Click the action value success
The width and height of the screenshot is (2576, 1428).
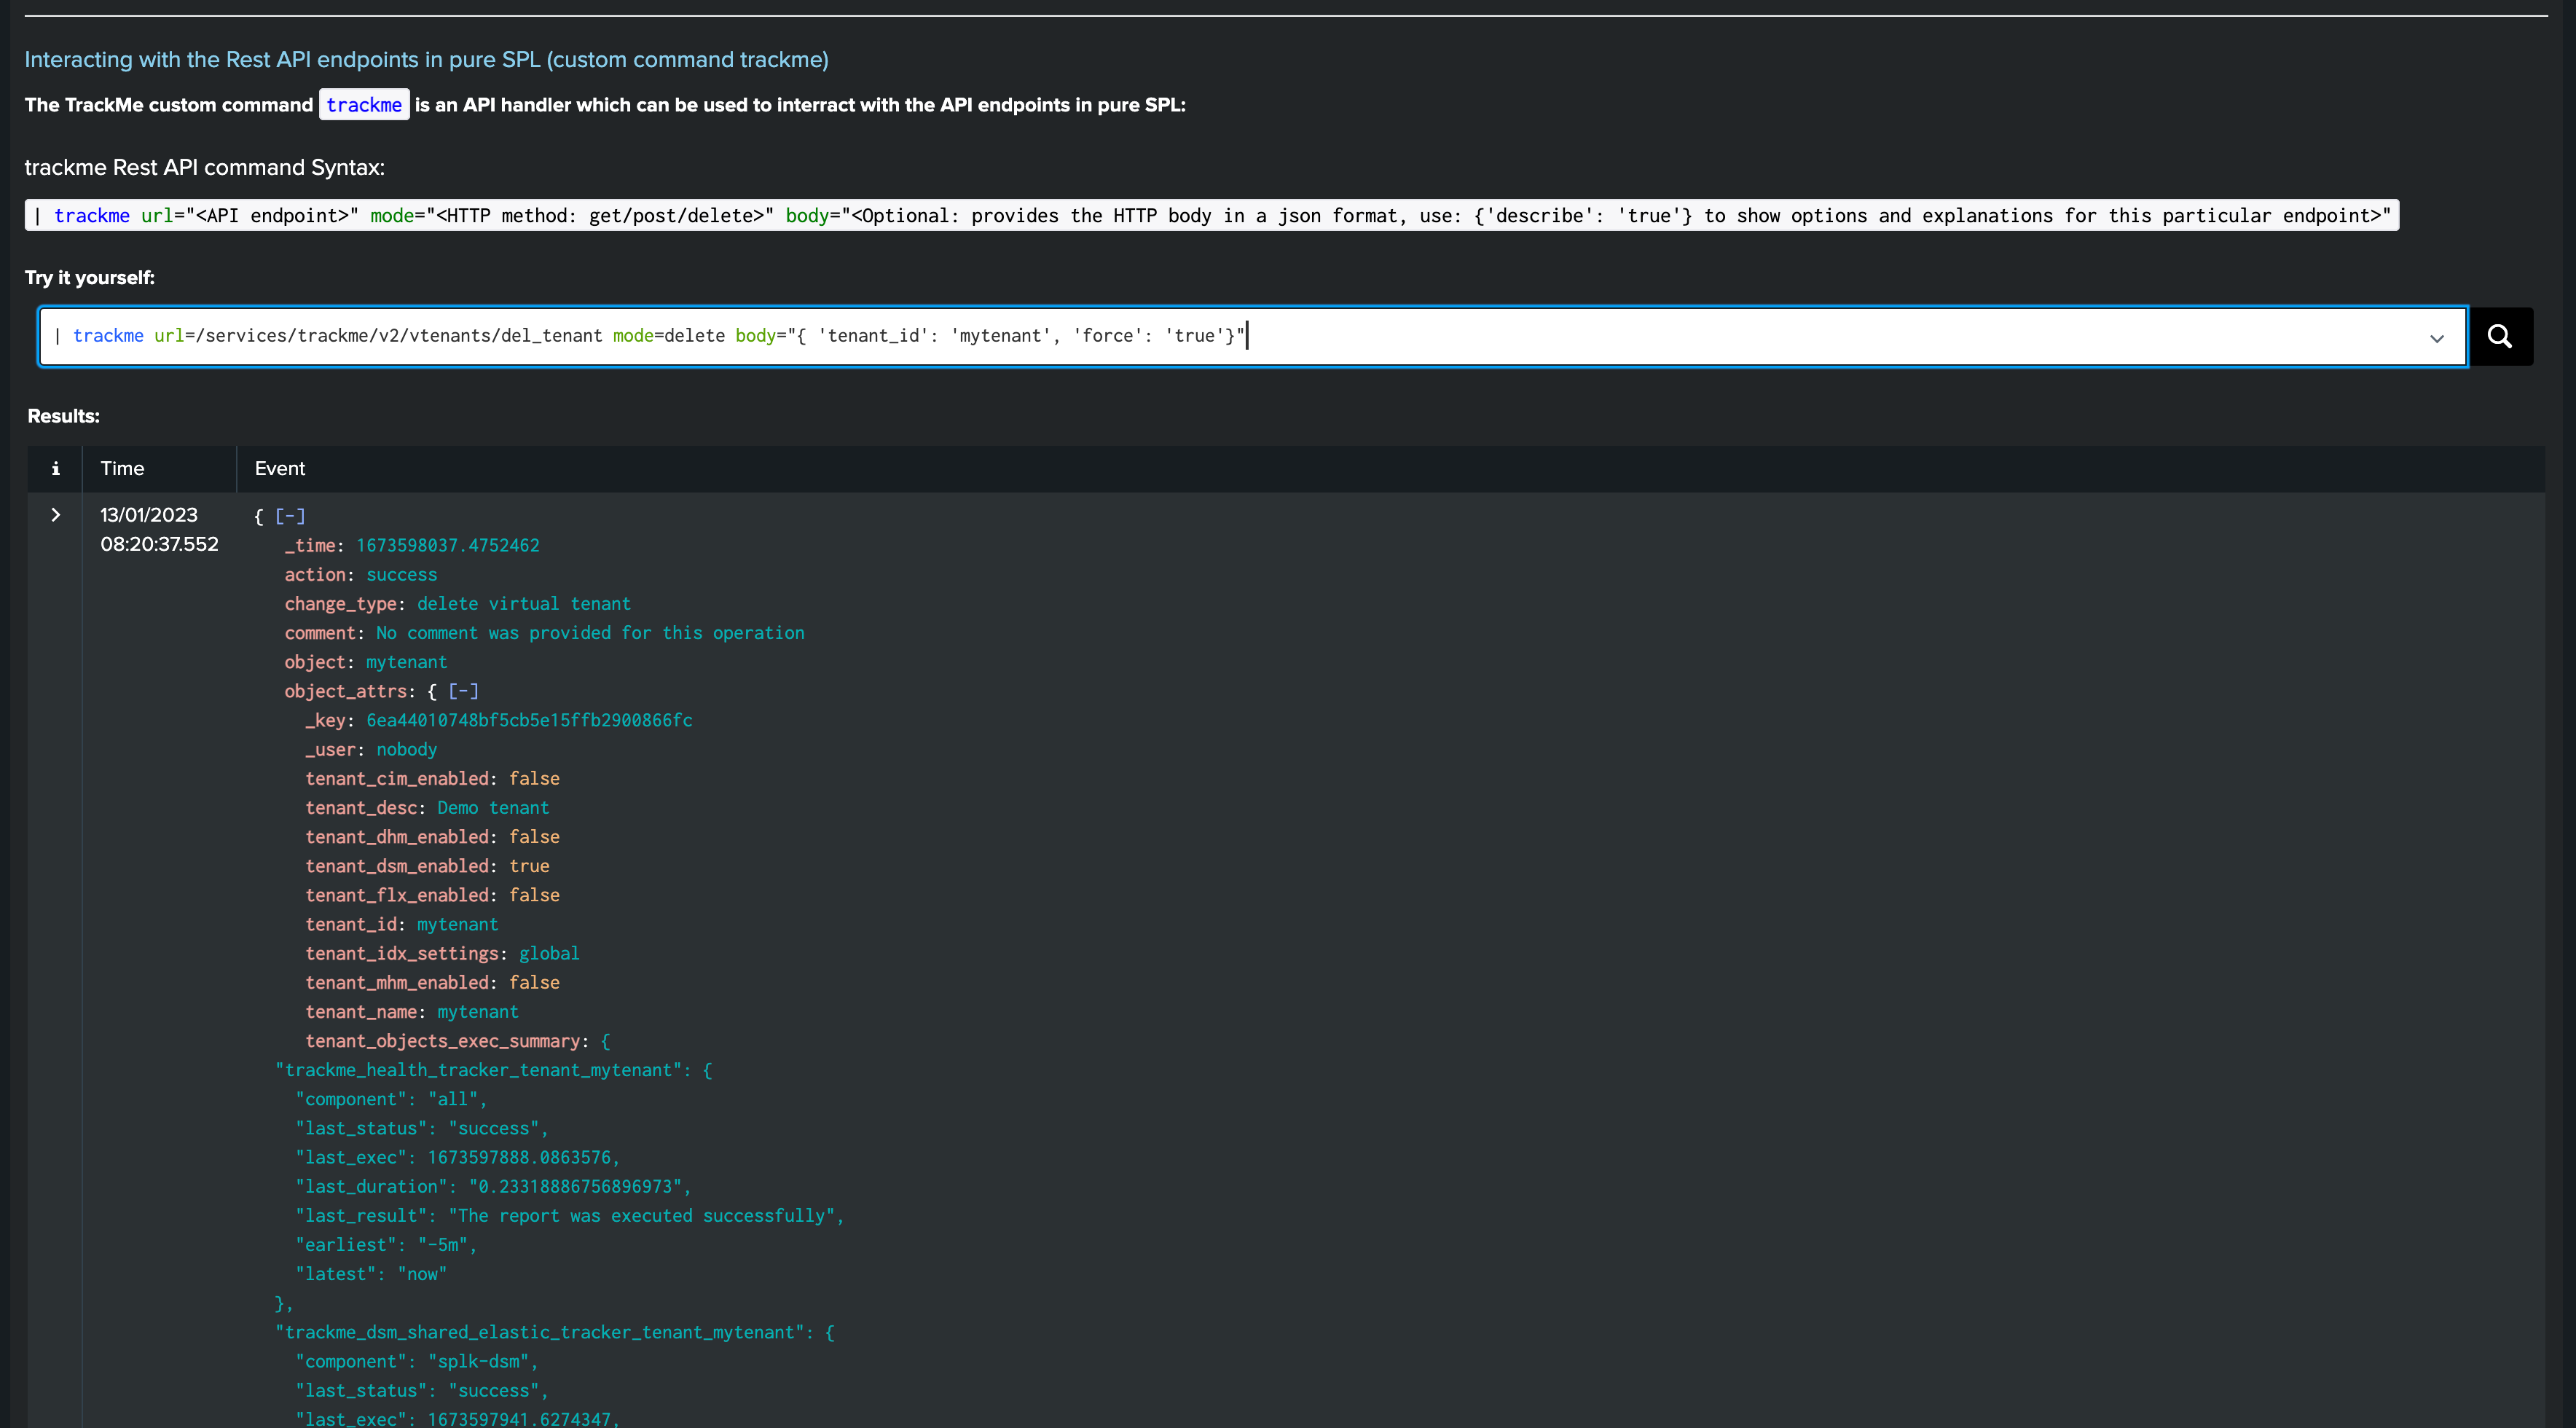[402, 574]
